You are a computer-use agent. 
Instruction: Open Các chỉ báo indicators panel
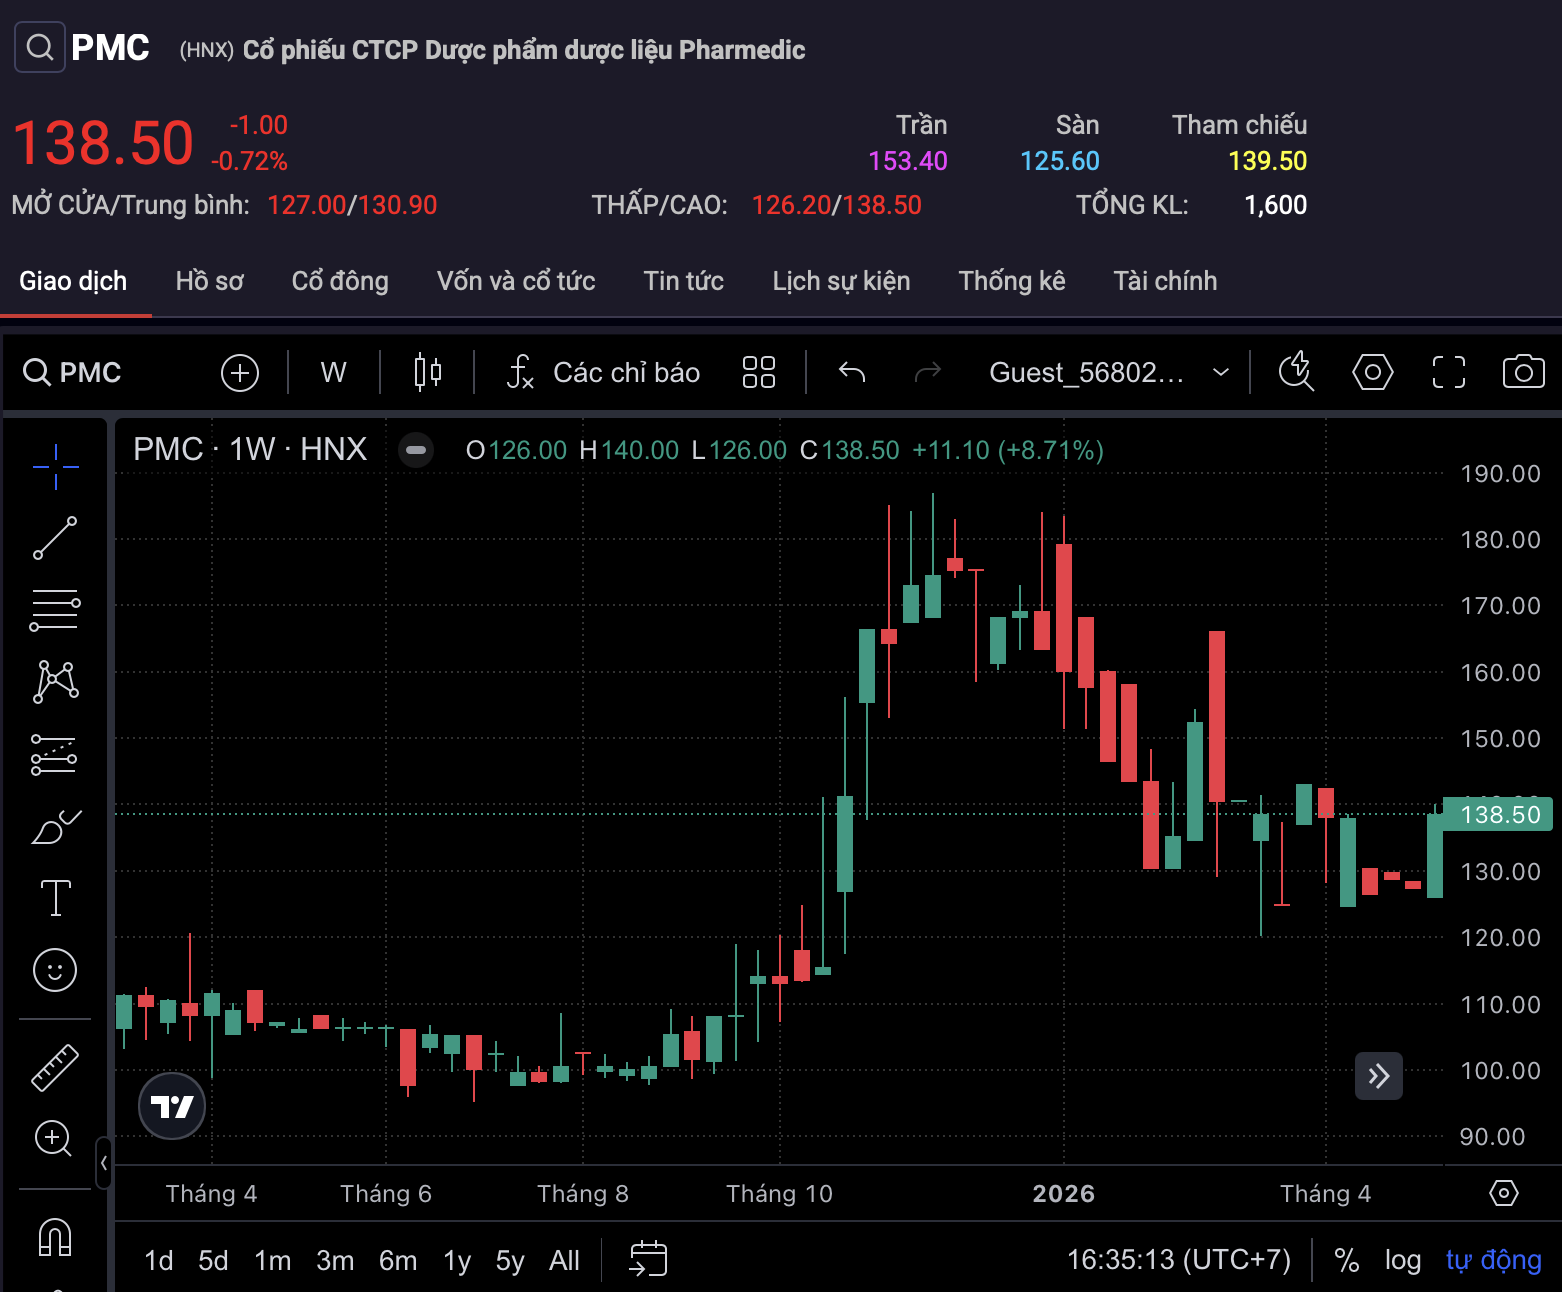tap(604, 373)
